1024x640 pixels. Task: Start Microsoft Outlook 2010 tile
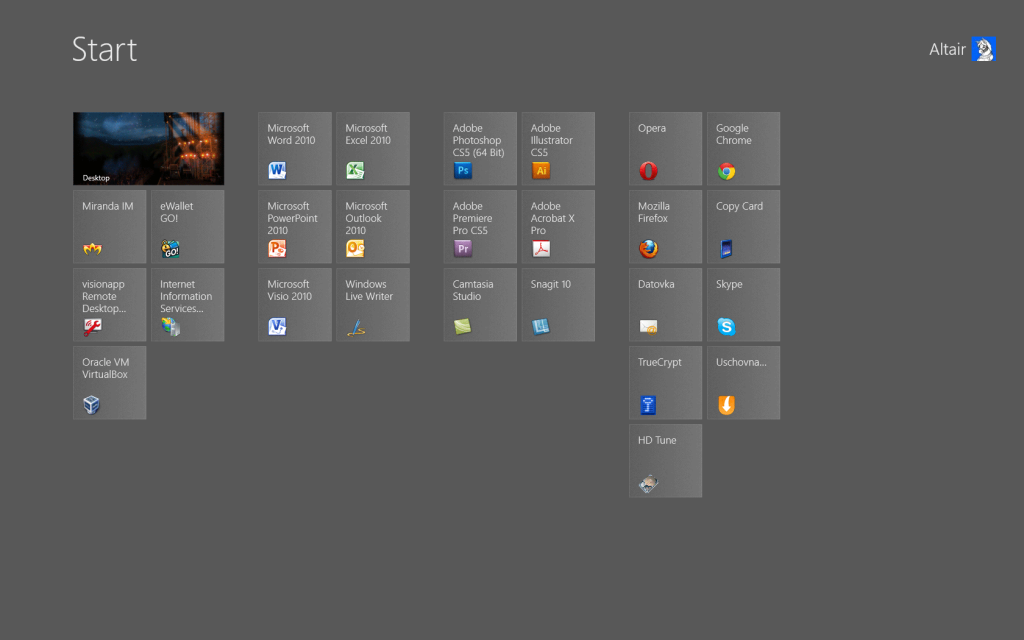click(x=373, y=227)
